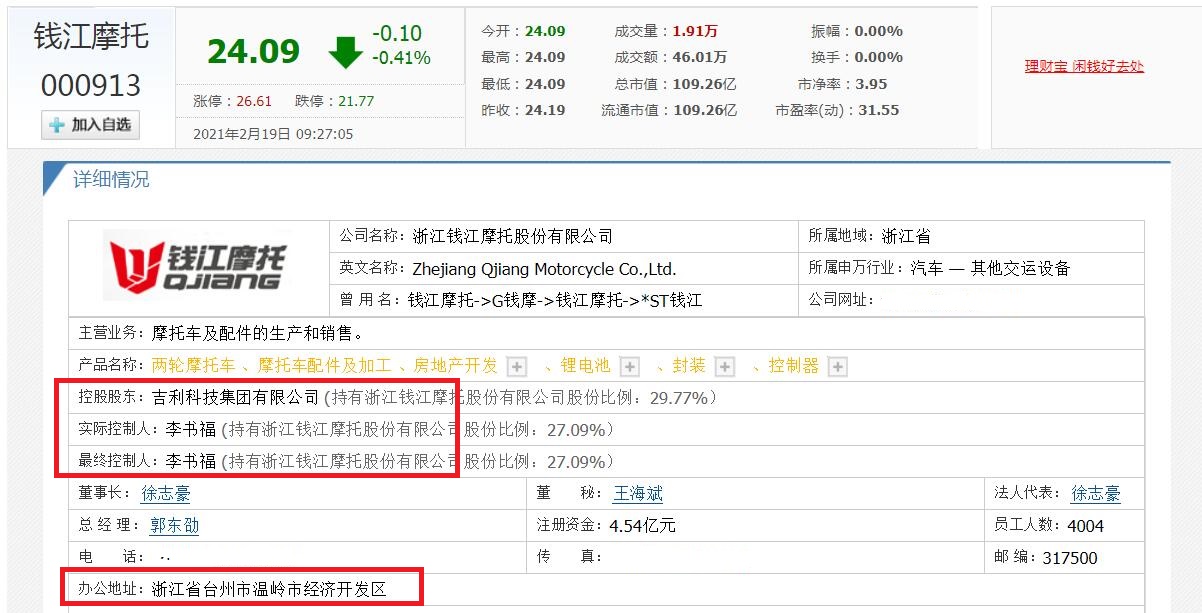The width and height of the screenshot is (1202, 613).
Task: Click the 主营业务 text 摩托车及配件的生产和销售
Action: click(x=258, y=333)
